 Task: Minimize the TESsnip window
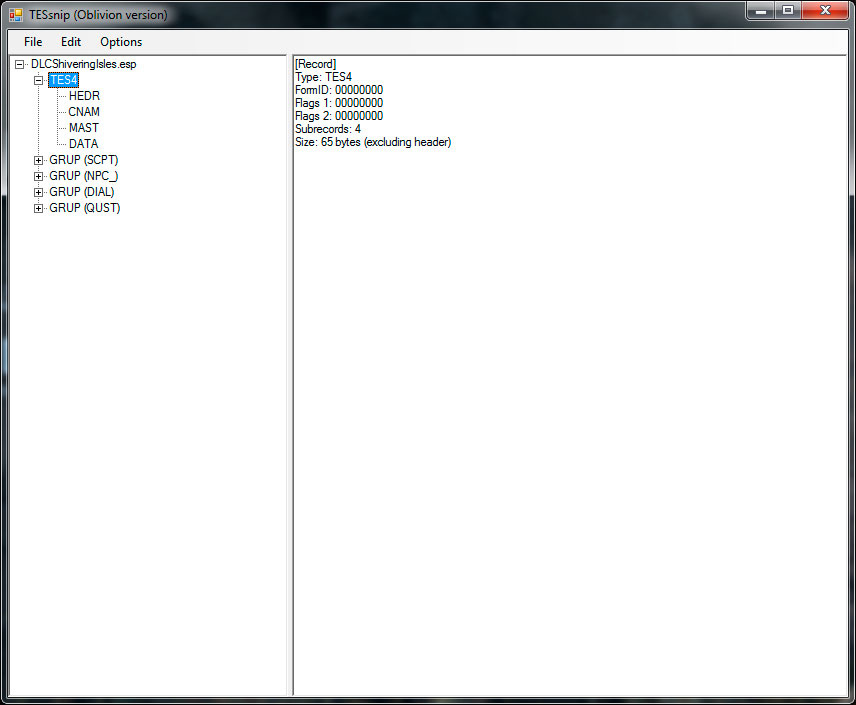[x=762, y=11]
